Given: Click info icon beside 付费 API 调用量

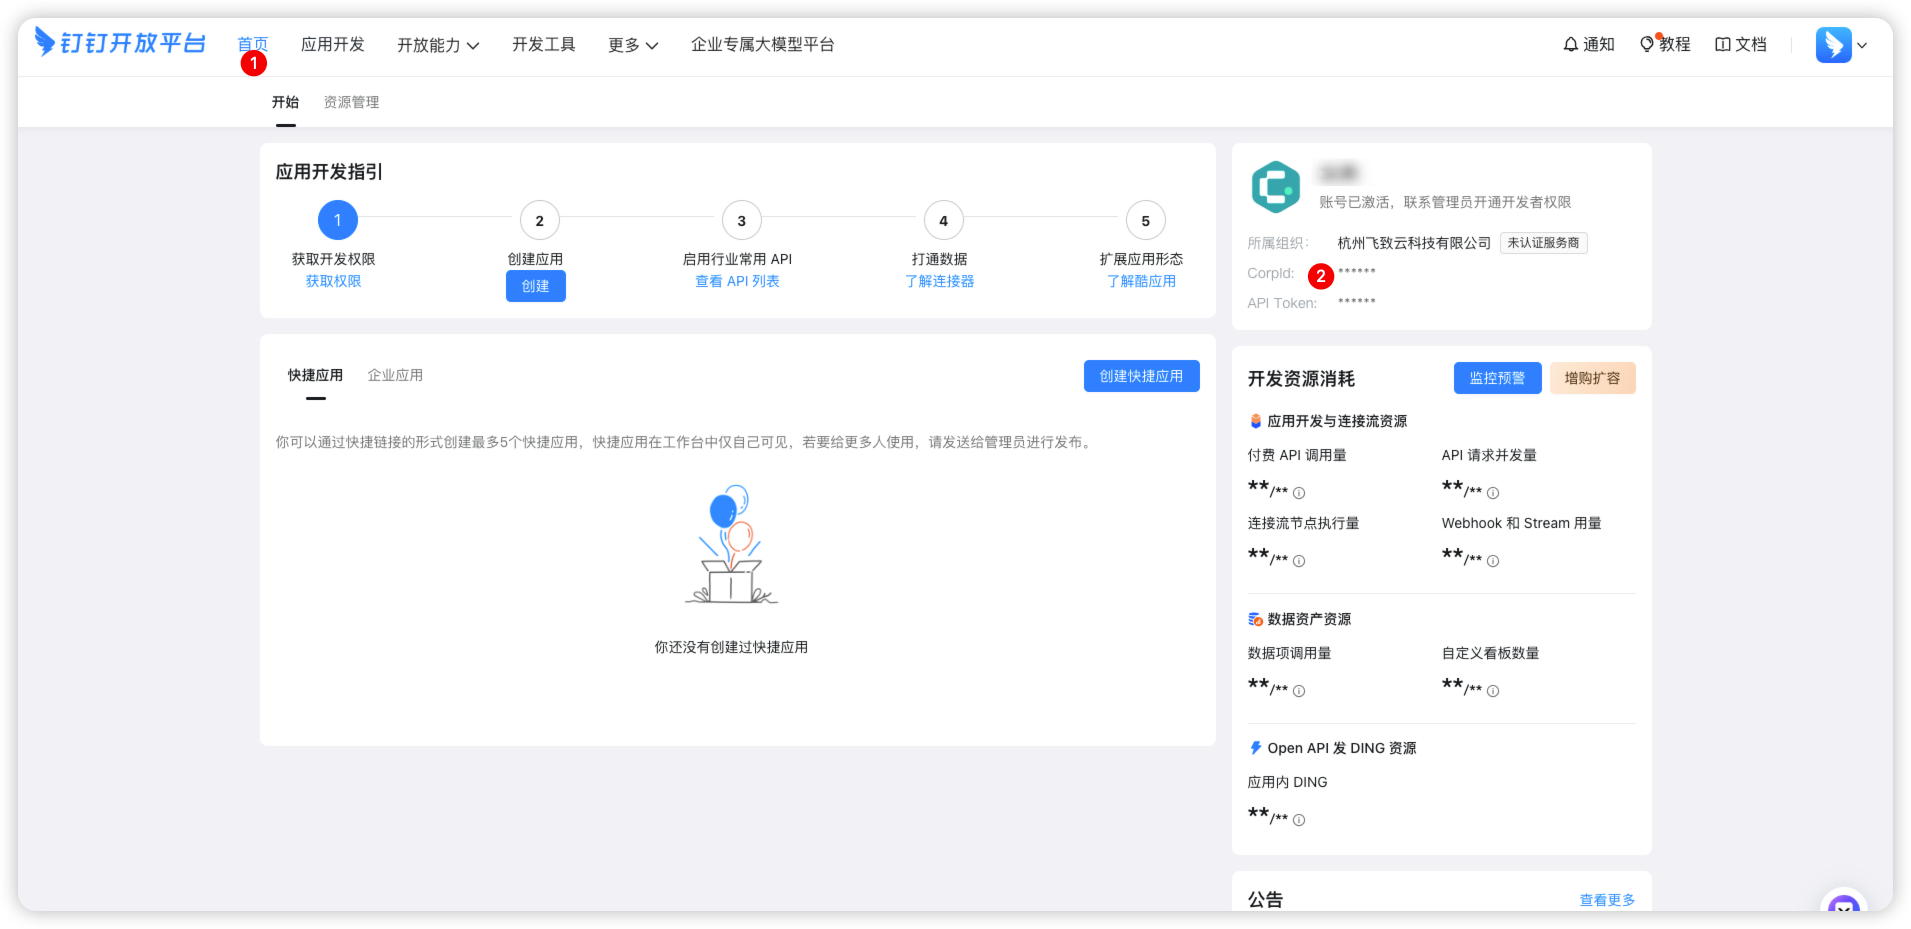Looking at the screenshot, I should (x=1298, y=492).
